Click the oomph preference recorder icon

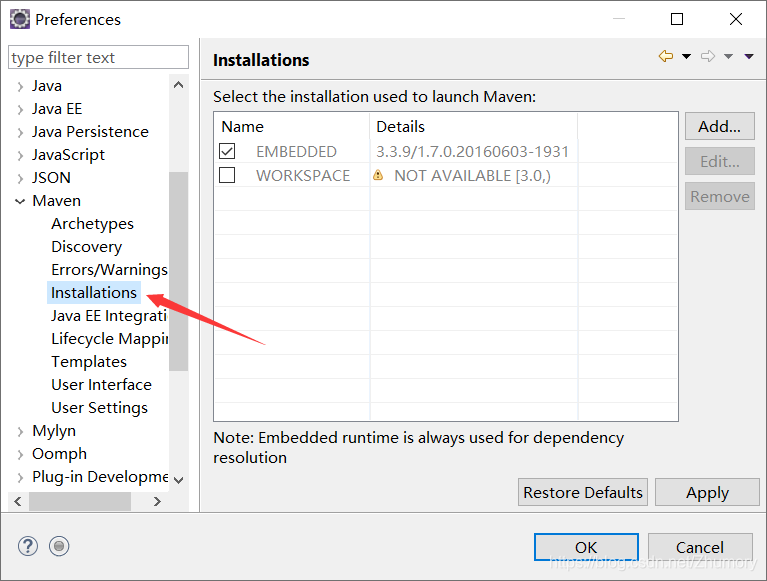pos(59,546)
